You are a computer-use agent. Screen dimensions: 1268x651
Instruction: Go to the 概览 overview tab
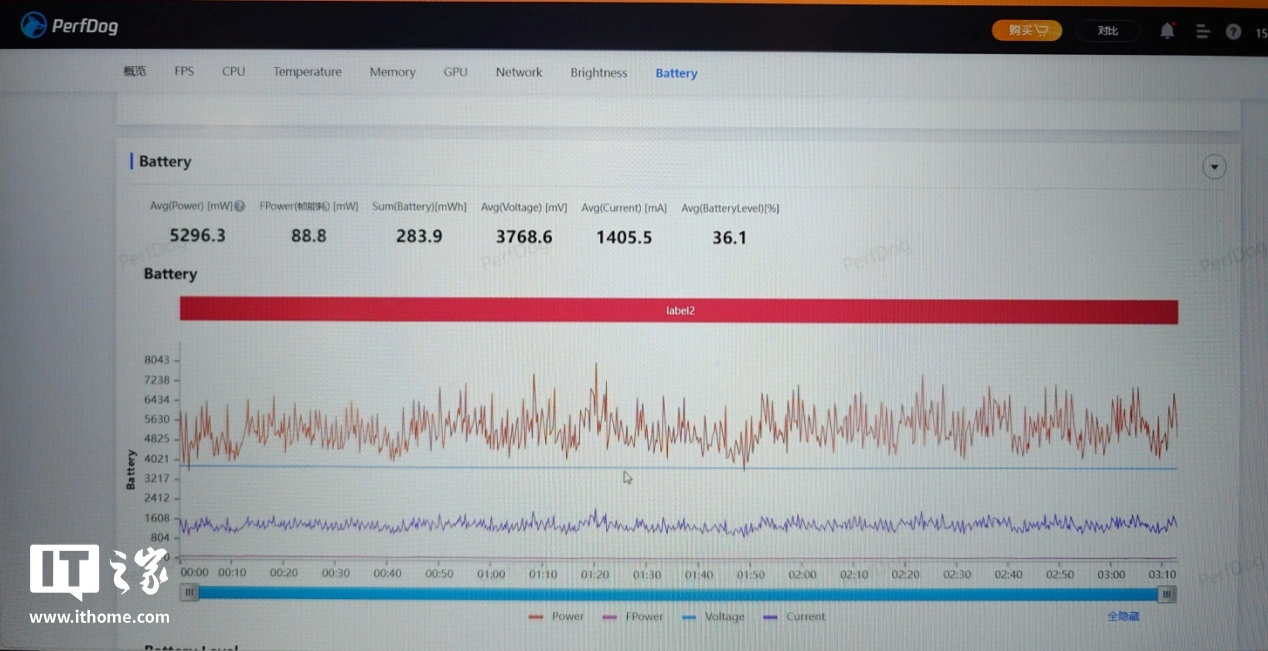[x=135, y=72]
